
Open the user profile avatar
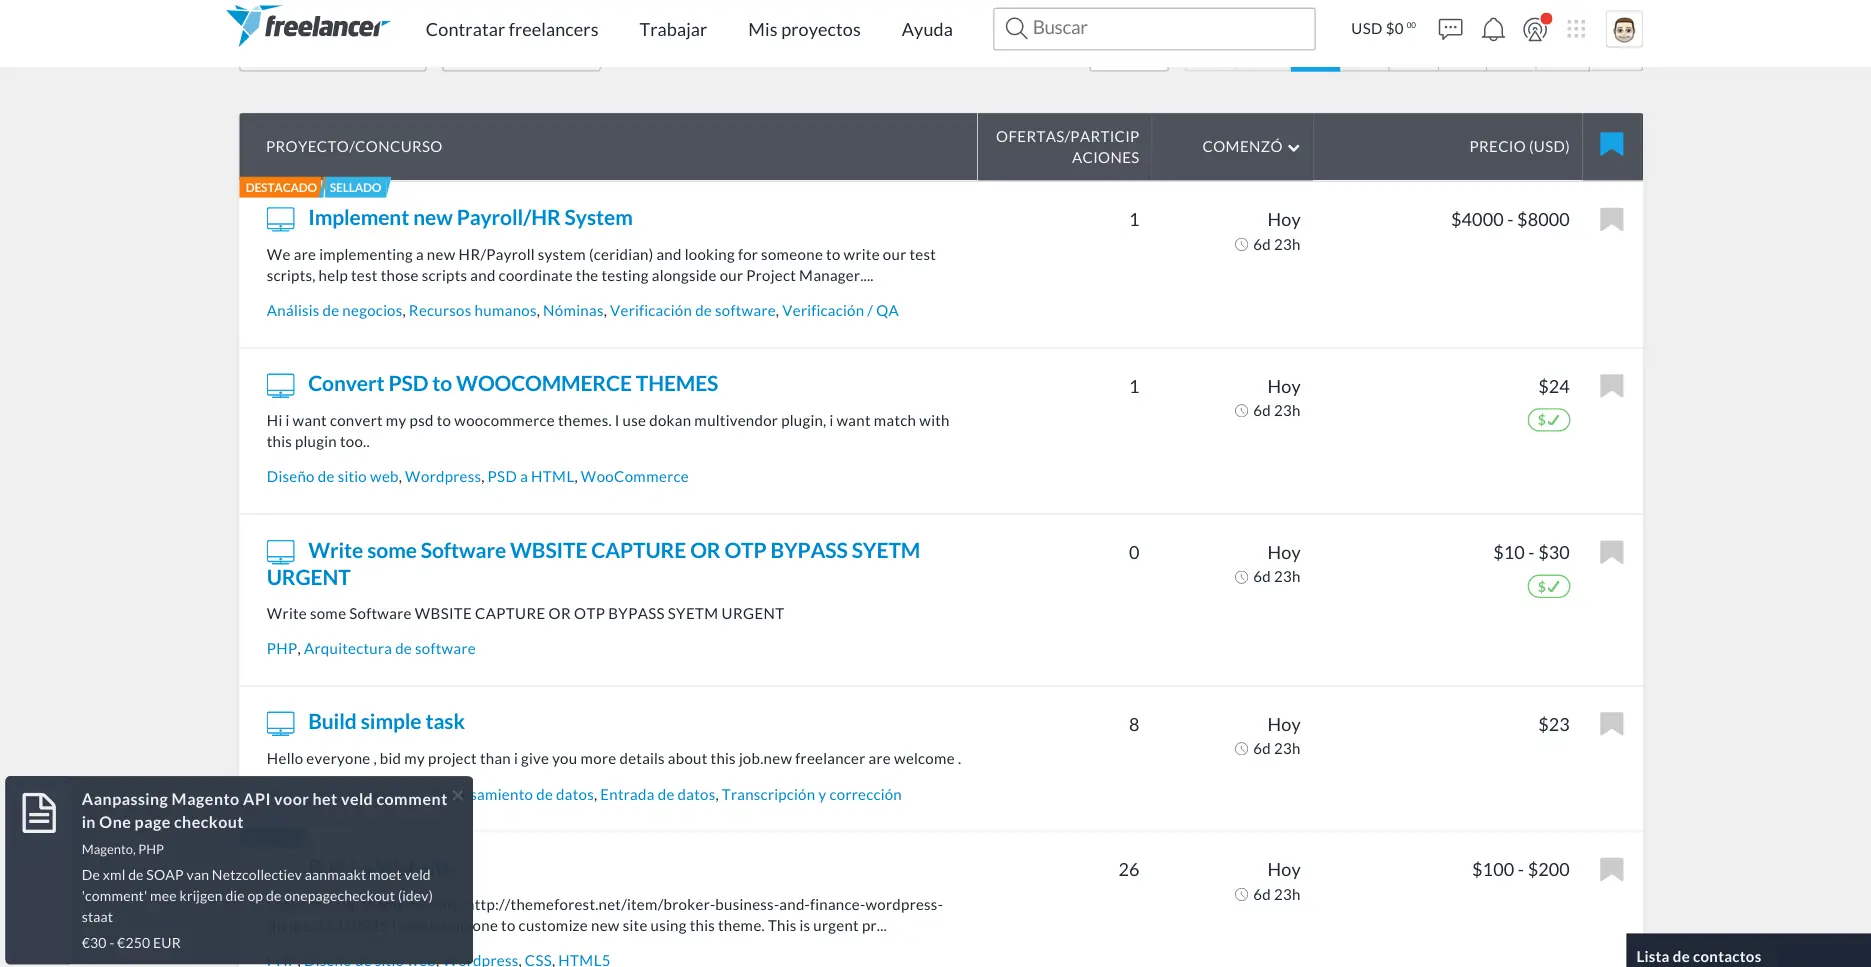1624,29
